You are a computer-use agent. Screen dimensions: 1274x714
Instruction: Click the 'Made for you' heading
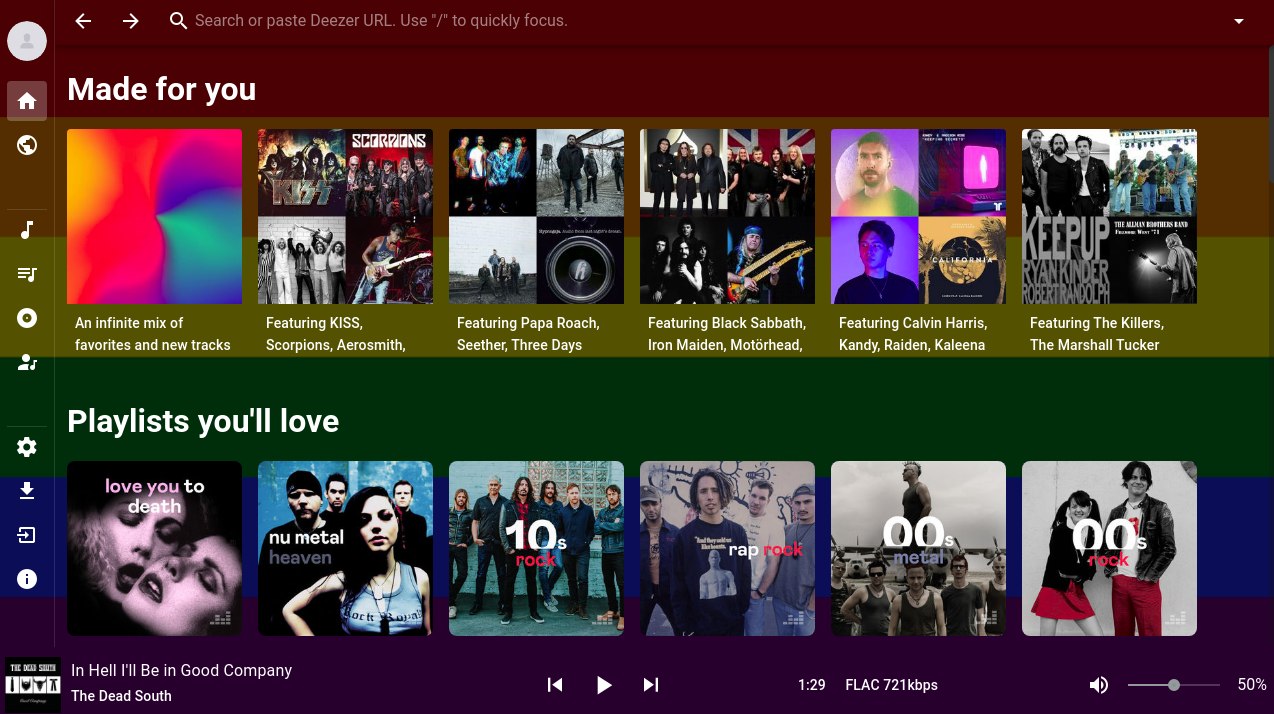[162, 89]
